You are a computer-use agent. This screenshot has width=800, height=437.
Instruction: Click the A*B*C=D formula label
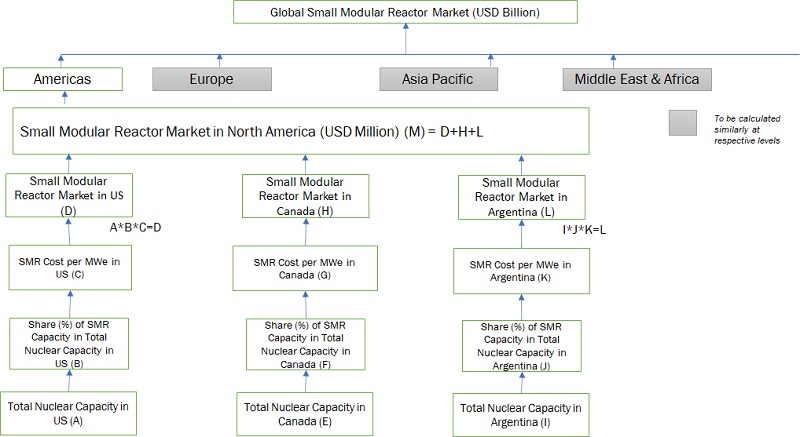point(135,227)
